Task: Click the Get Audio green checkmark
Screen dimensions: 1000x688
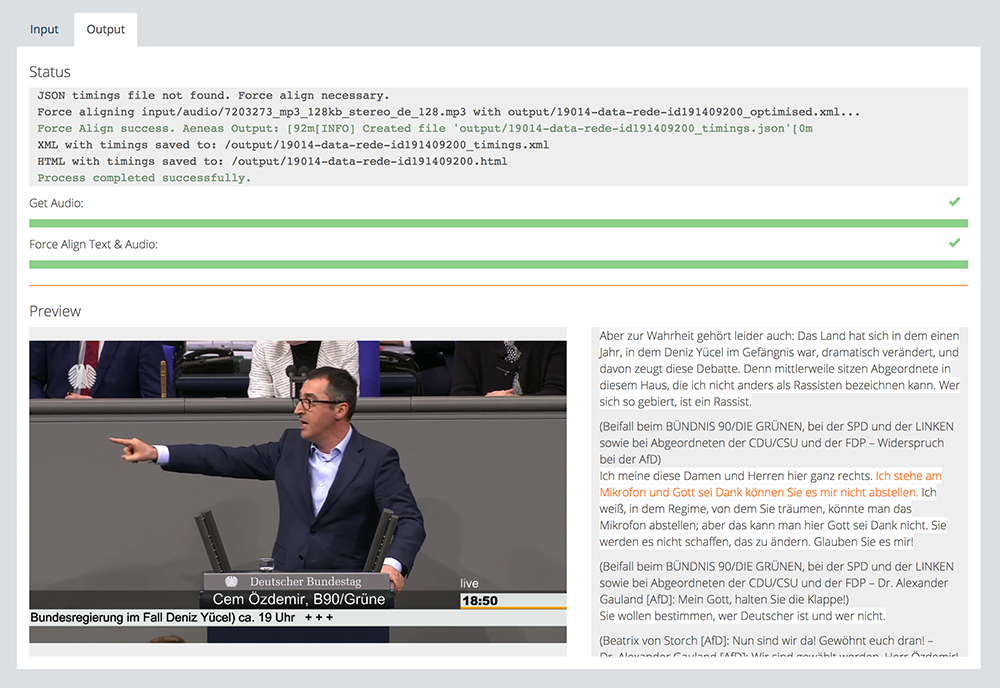Action: 954,202
